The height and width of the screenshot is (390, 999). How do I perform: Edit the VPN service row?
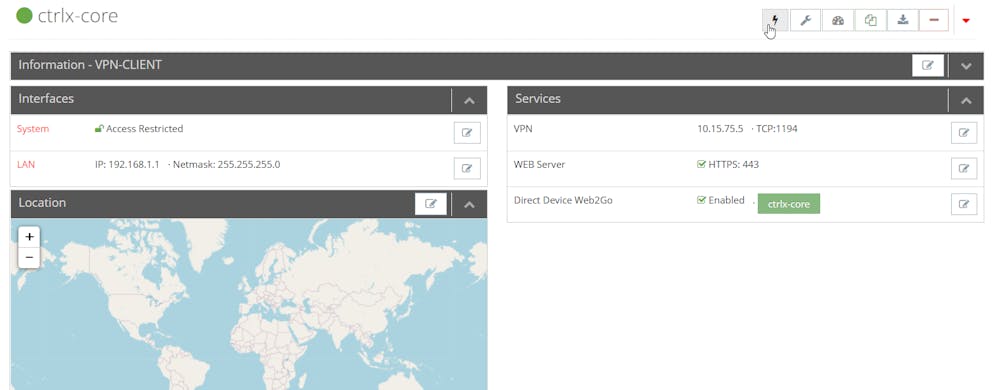964,133
